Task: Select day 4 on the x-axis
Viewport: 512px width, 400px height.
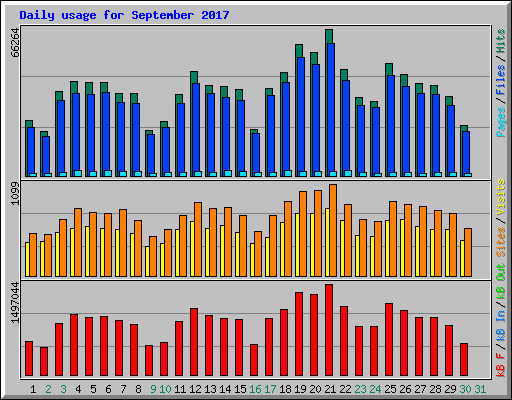Action: pos(78,389)
